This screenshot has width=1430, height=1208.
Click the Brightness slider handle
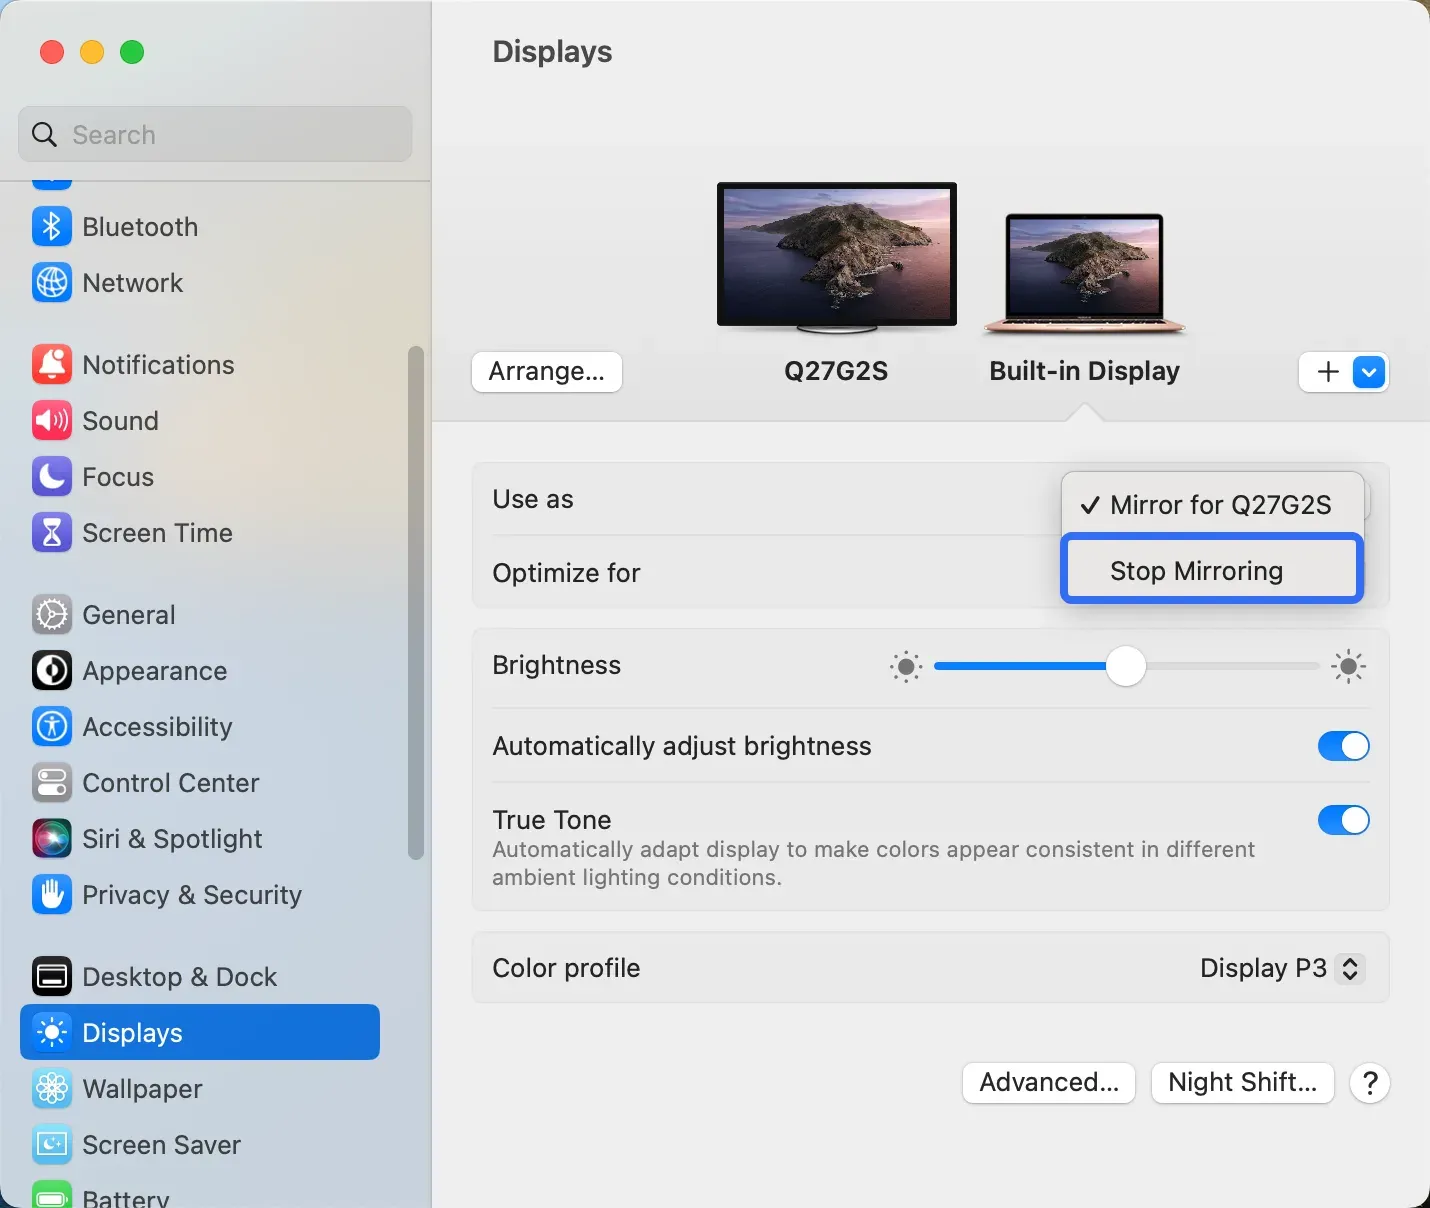pos(1126,666)
